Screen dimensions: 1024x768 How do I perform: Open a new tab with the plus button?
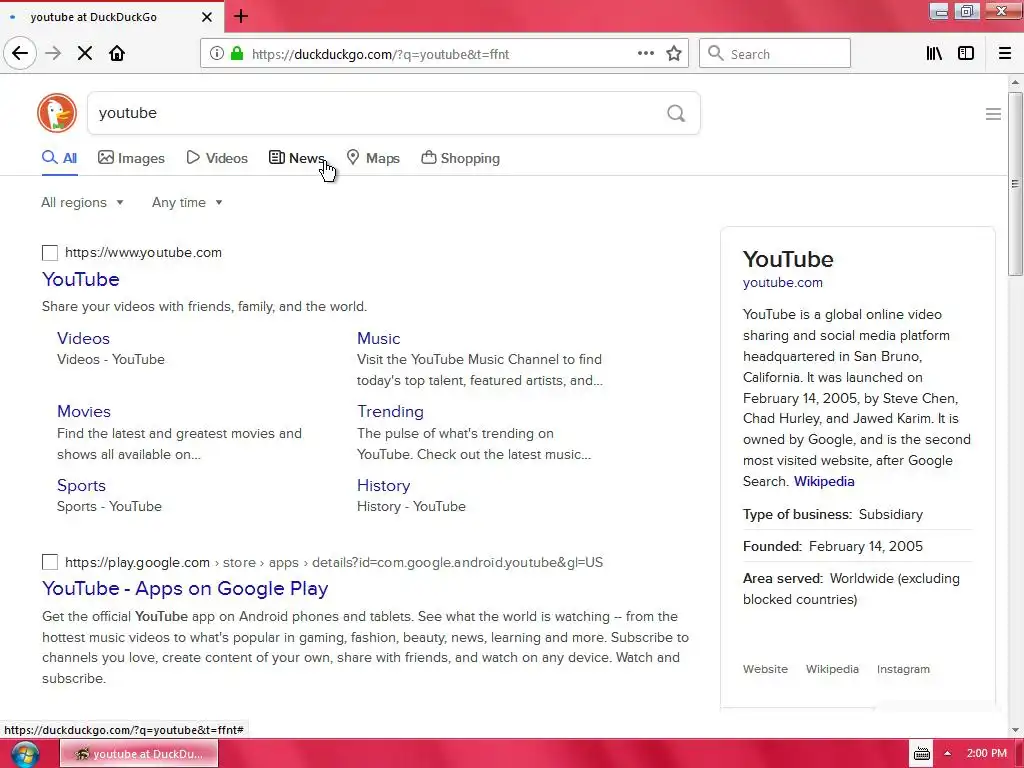[x=241, y=16]
